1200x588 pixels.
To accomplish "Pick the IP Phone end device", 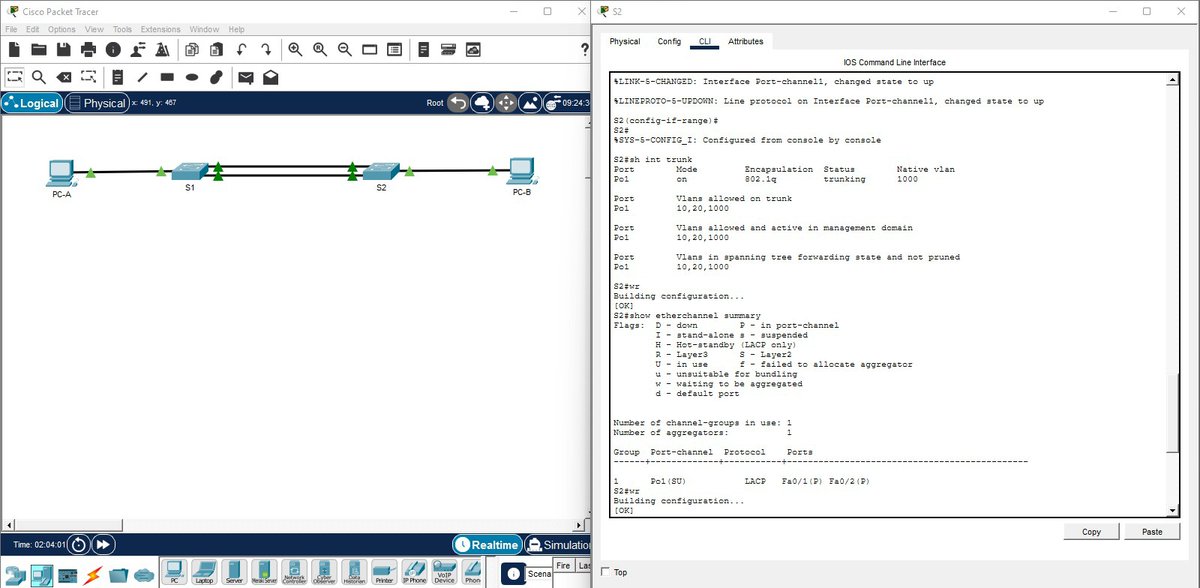I will coord(414,573).
